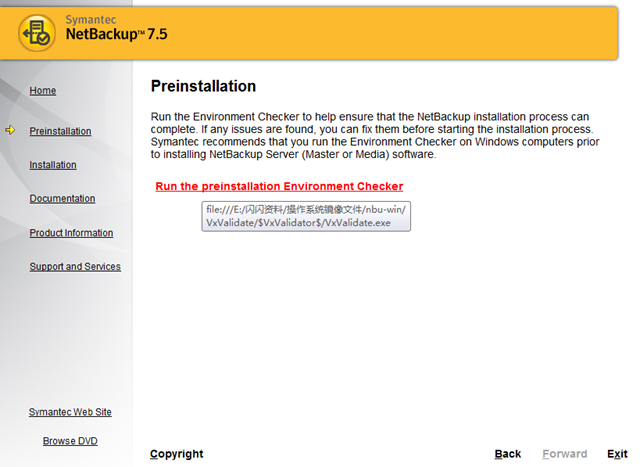The image size is (640, 467).
Task: Click the Environment Checker description paragraph
Action: pyautogui.click(x=375, y=136)
